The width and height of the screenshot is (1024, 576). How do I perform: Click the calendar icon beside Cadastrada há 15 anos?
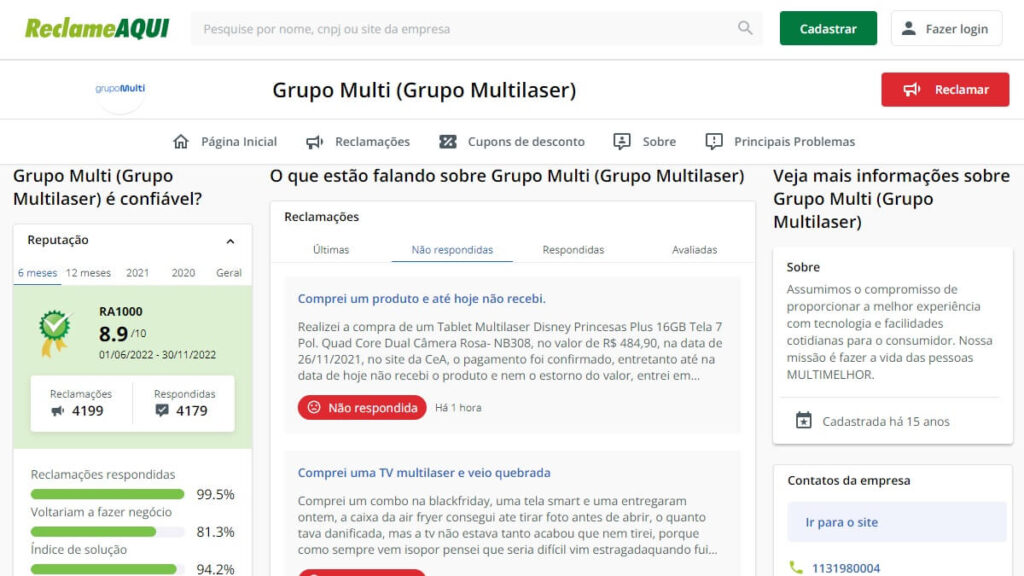pyautogui.click(x=803, y=421)
